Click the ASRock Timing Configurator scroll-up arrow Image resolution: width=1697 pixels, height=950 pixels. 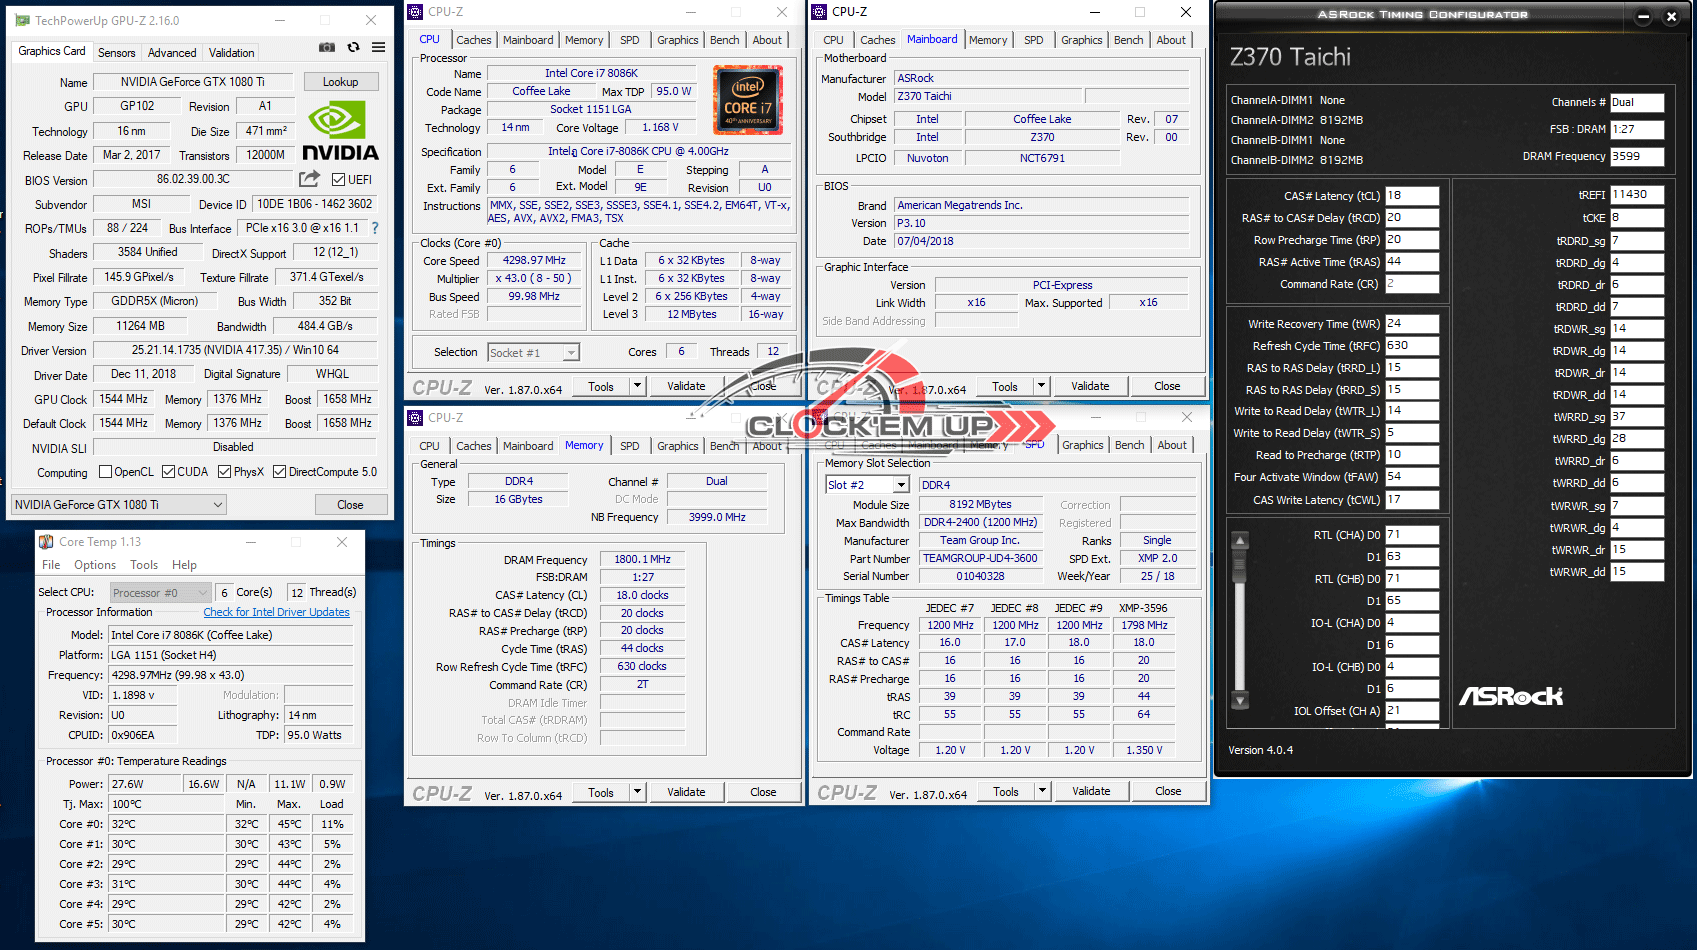point(1240,541)
